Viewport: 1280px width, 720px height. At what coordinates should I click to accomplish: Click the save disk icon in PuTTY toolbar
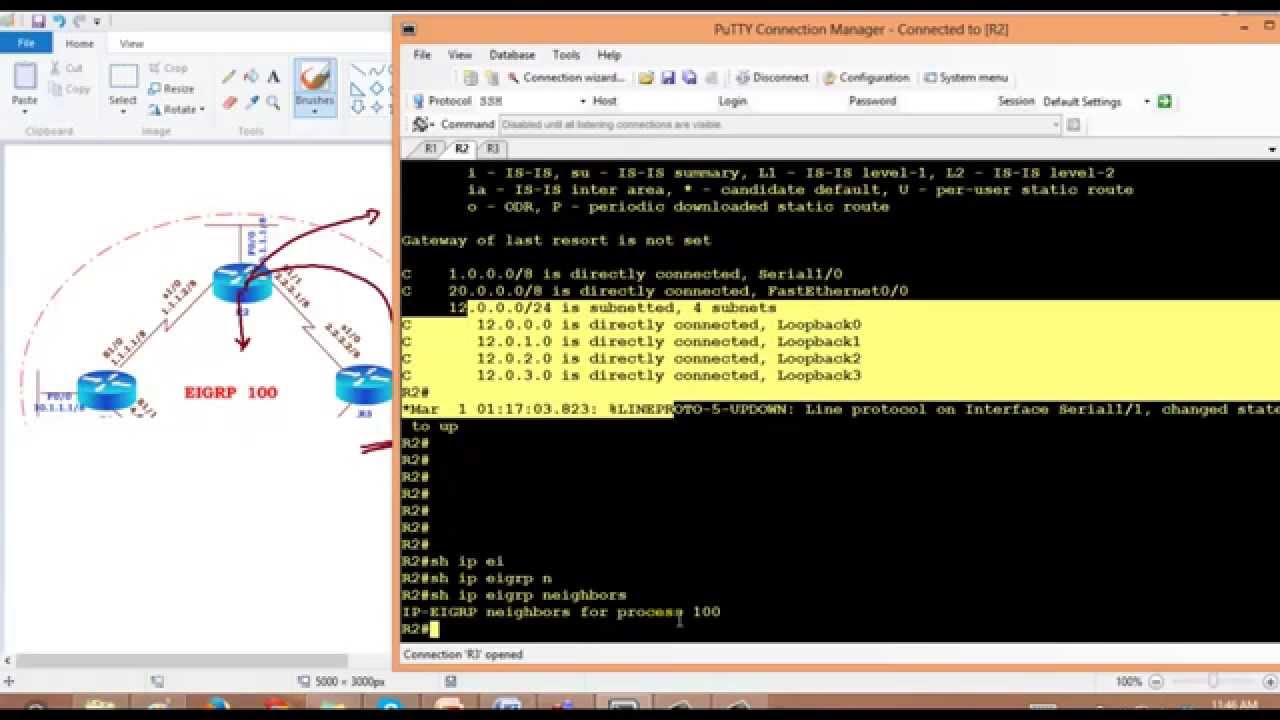pyautogui.click(x=668, y=77)
